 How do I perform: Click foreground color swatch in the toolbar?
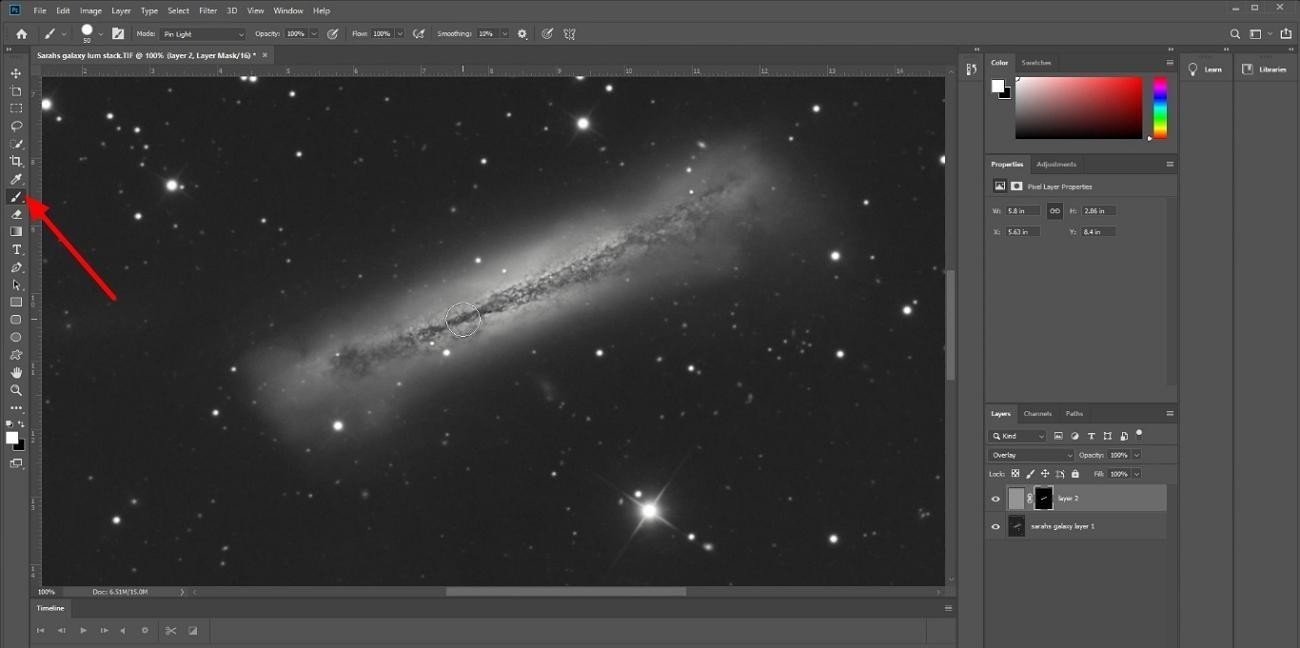click(11, 437)
